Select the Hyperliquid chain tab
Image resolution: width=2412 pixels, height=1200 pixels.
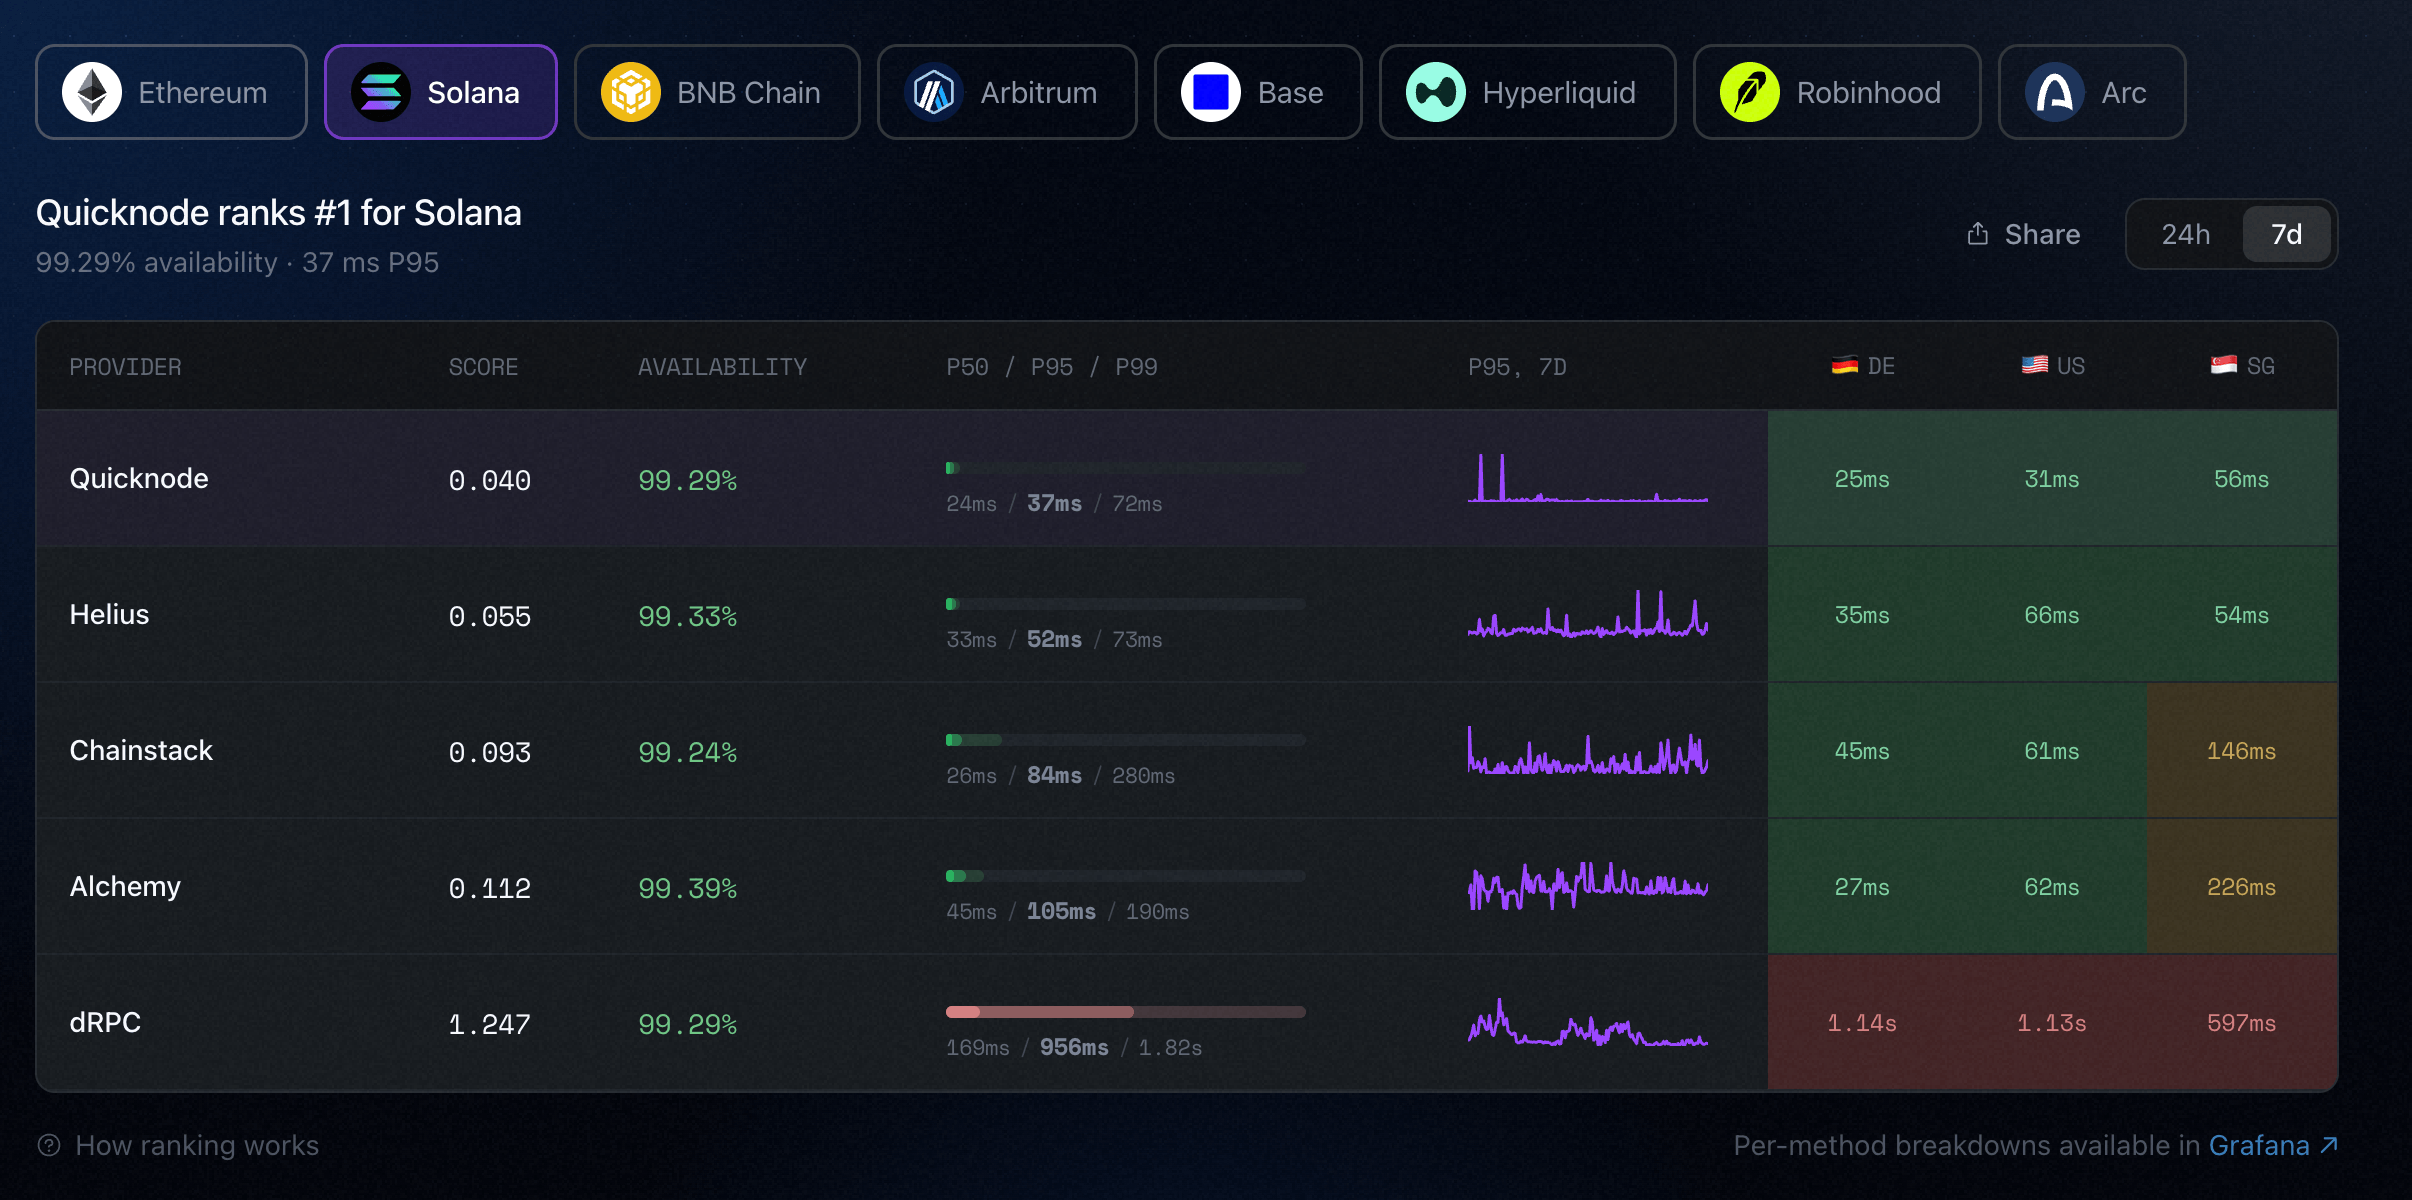click(1527, 92)
